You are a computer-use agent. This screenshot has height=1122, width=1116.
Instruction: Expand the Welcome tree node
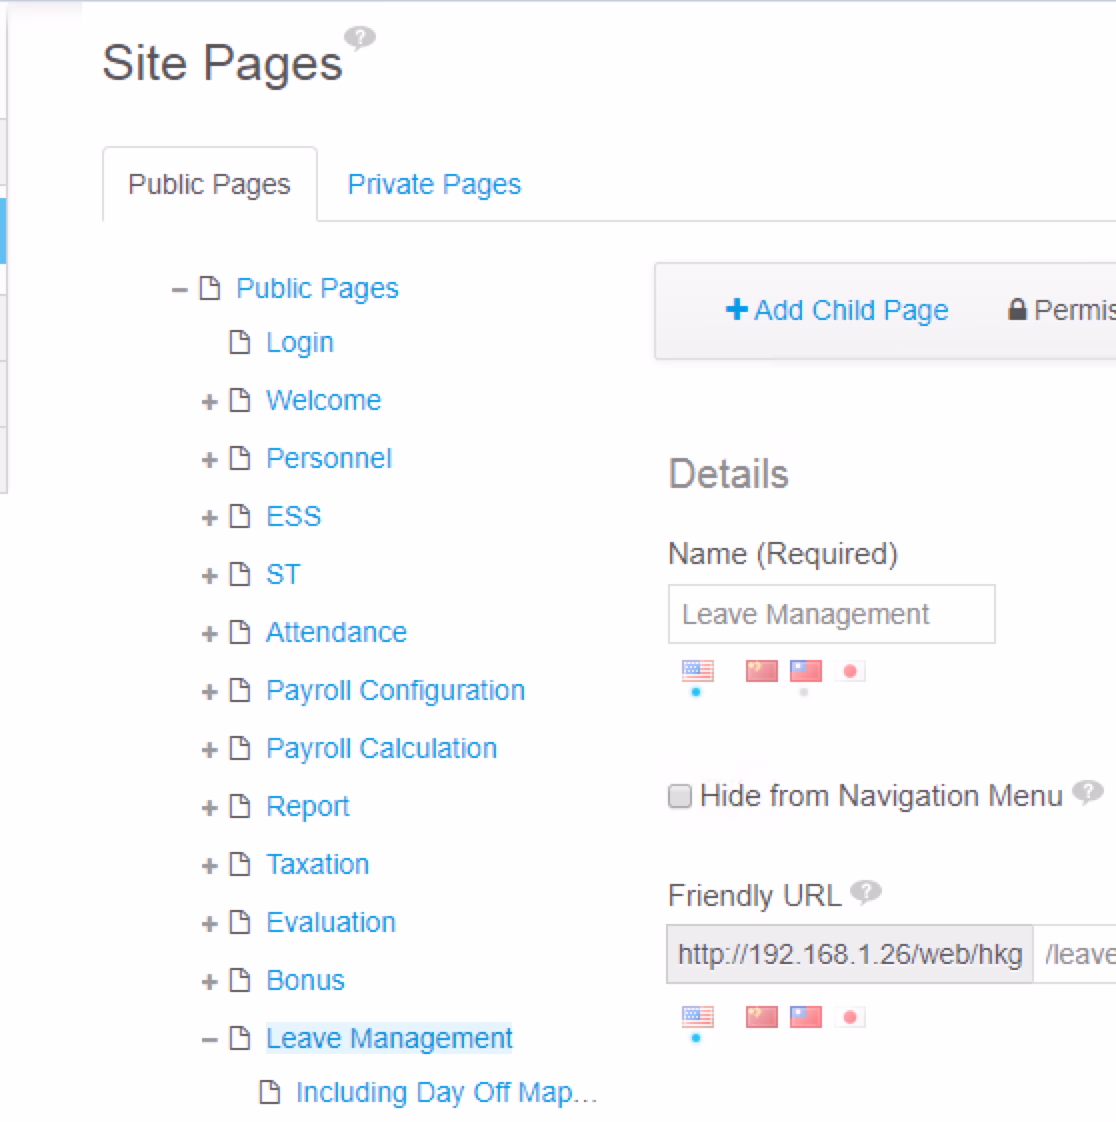click(x=209, y=402)
